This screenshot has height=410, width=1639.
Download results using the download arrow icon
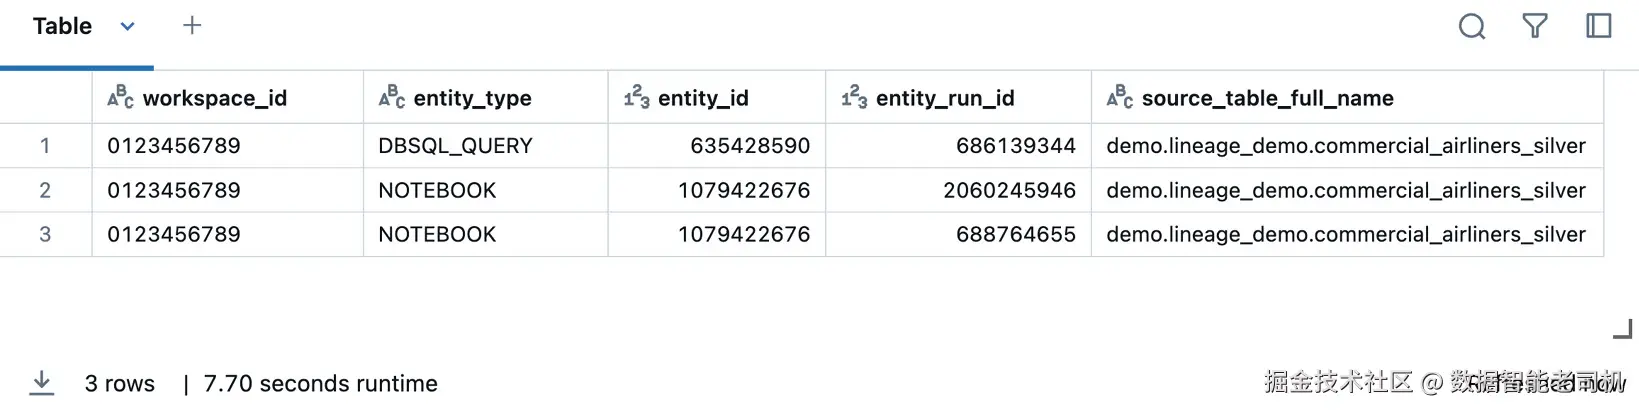[x=42, y=382]
